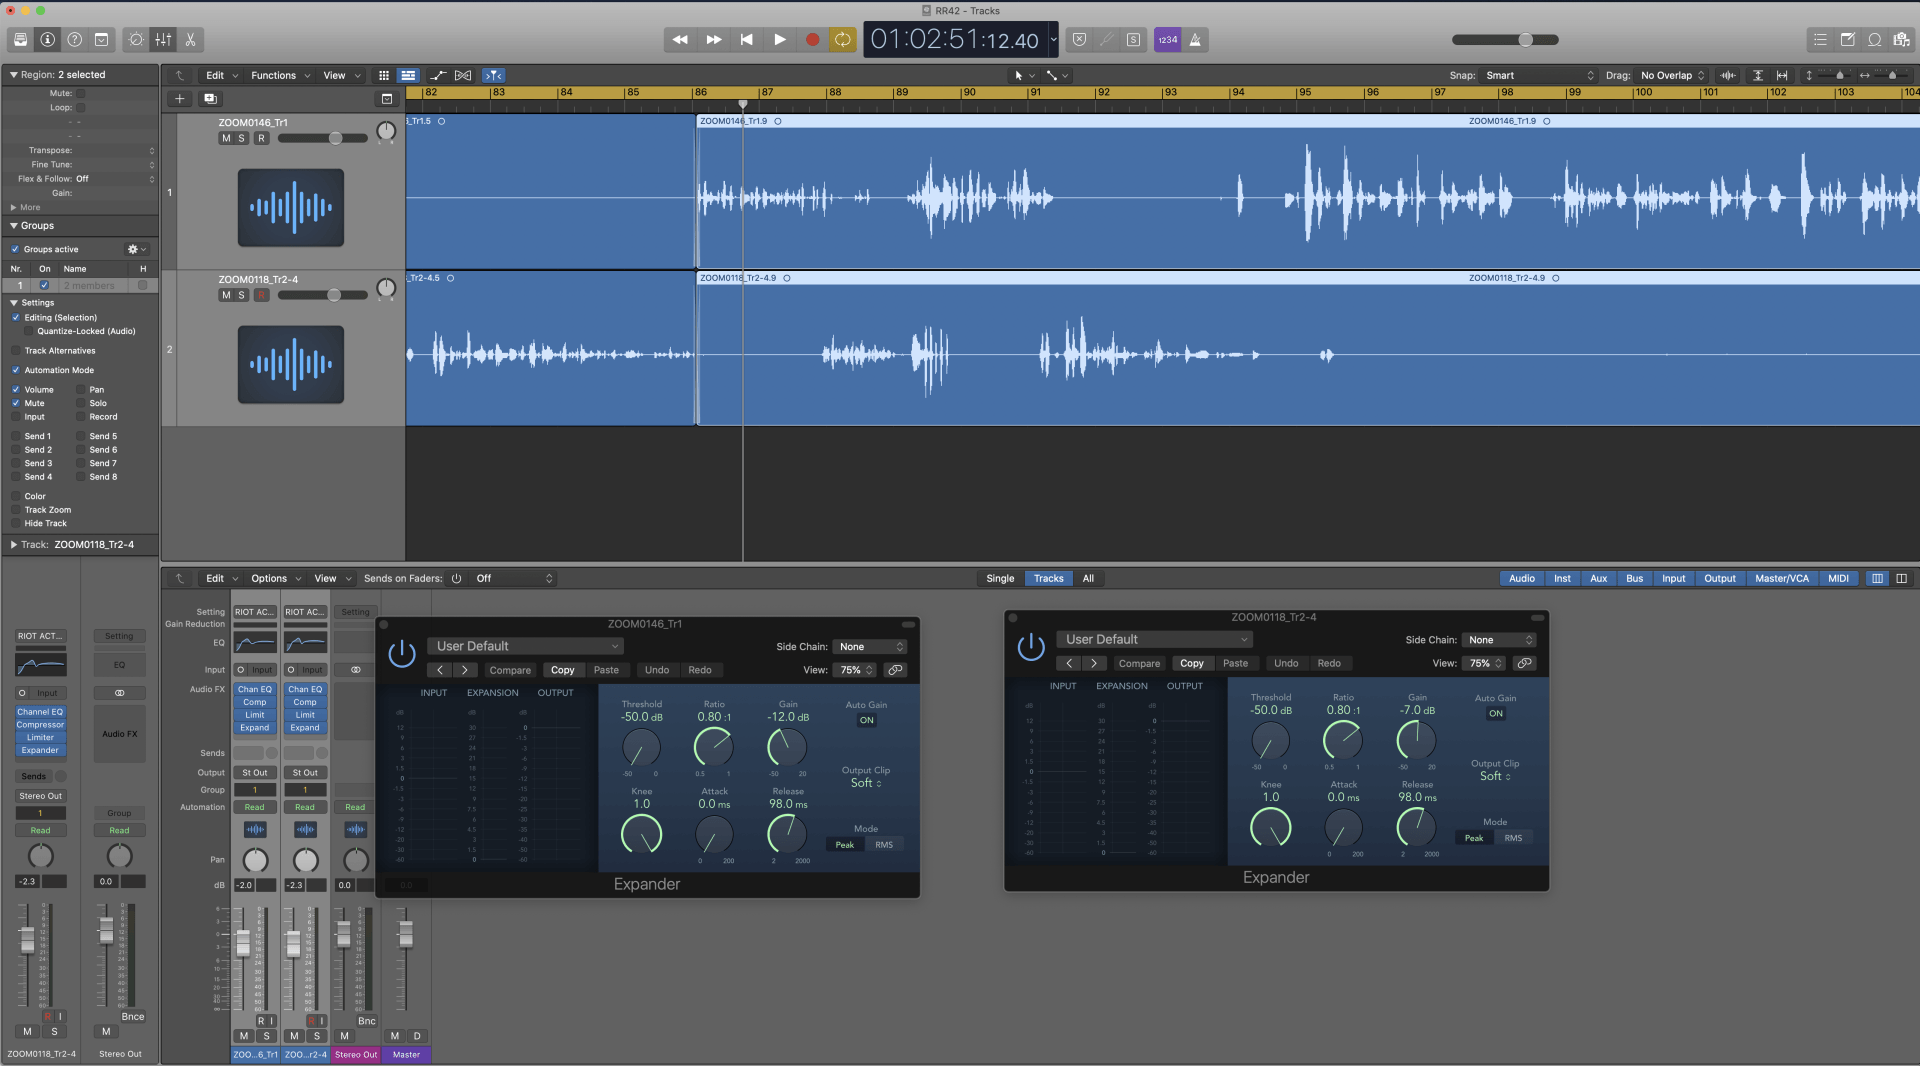Click the metronome icon
The height and width of the screenshot is (1066, 1920).
pos(1195,40)
